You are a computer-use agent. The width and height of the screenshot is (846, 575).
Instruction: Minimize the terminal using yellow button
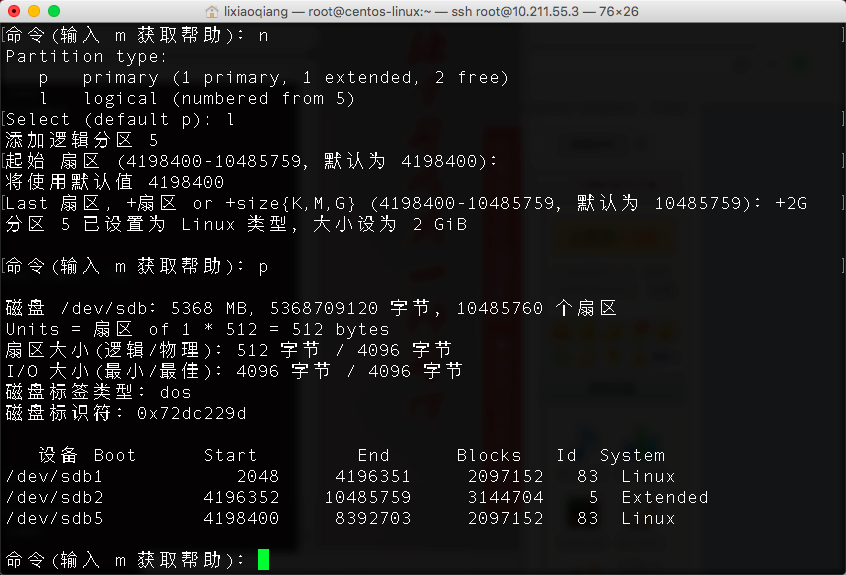(x=33, y=11)
